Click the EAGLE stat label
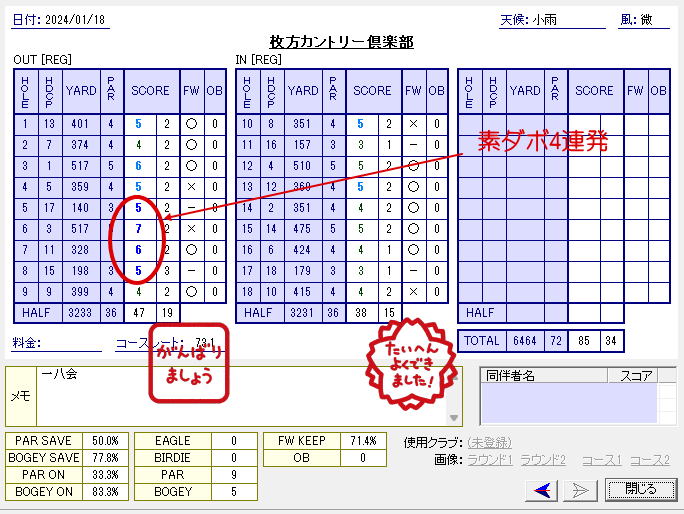 click(173, 441)
